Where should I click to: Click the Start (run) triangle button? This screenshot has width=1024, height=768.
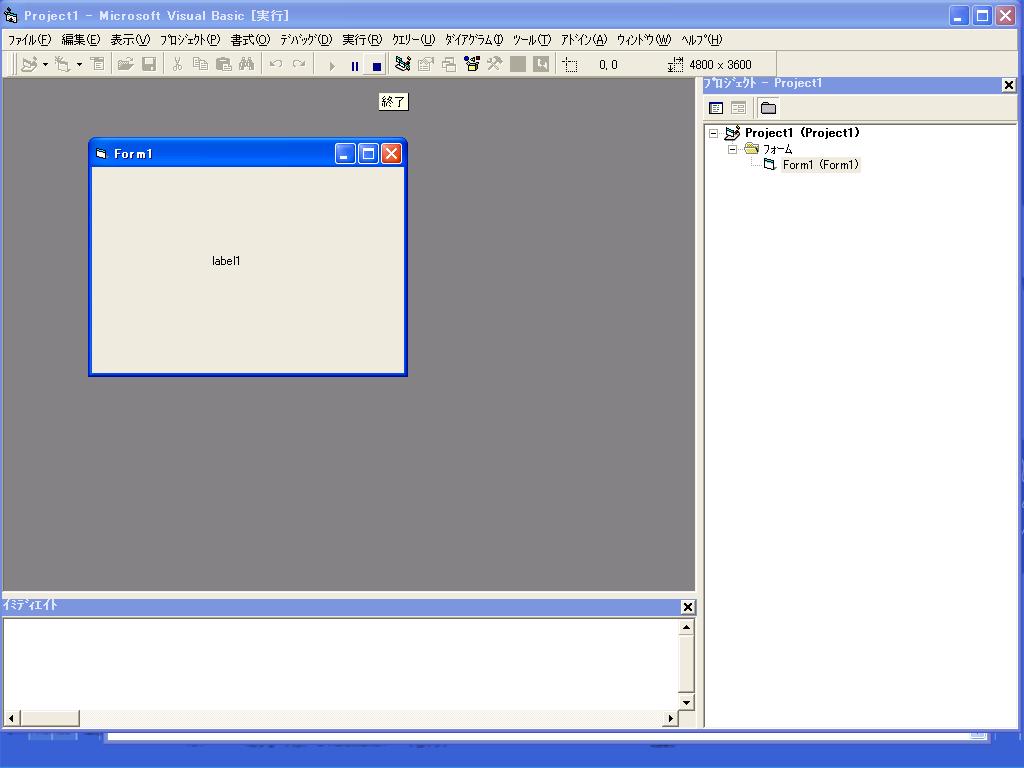click(332, 65)
